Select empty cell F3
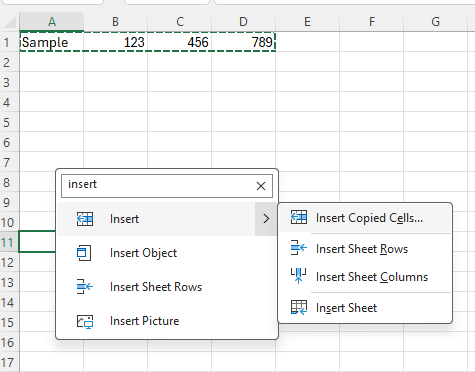The image size is (475, 372). pyautogui.click(x=372, y=82)
